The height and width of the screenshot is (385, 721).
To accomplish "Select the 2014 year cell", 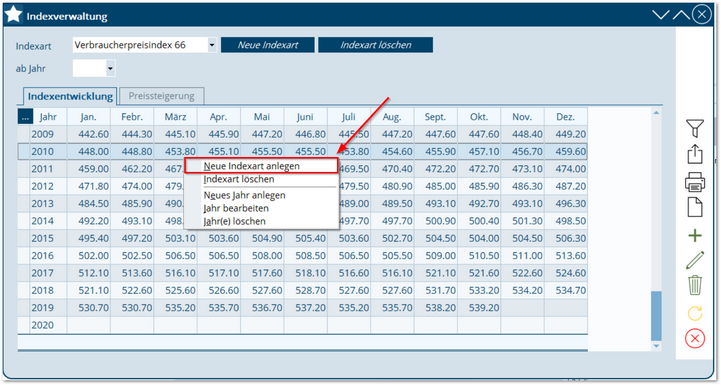I will click(x=48, y=221).
